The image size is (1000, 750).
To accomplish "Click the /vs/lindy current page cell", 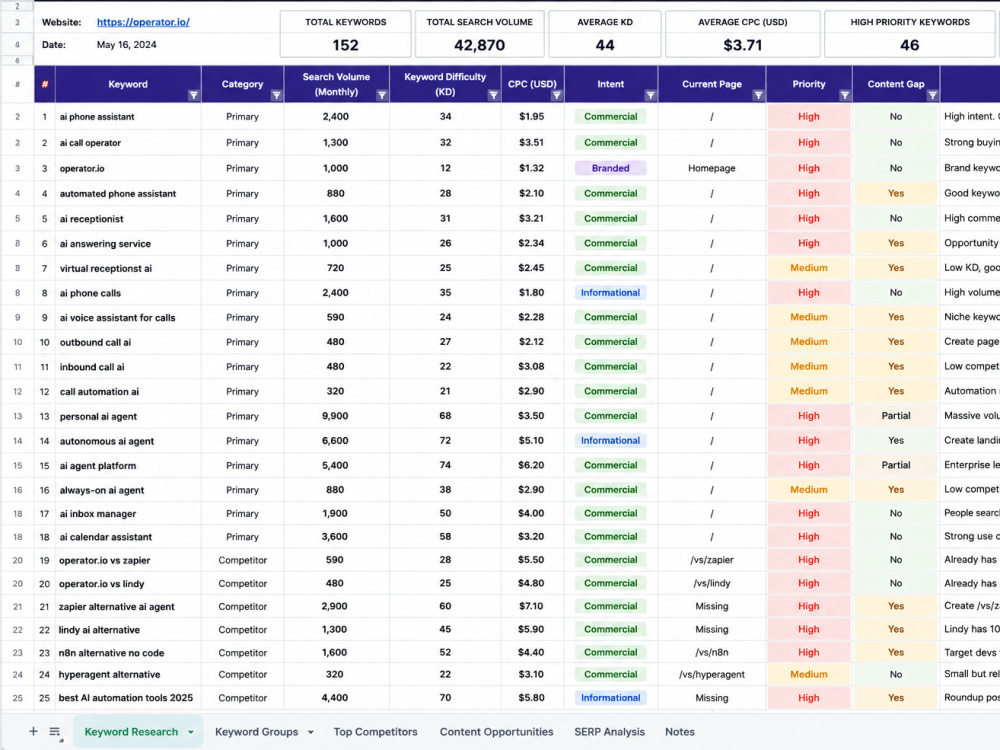I will click(x=712, y=583).
